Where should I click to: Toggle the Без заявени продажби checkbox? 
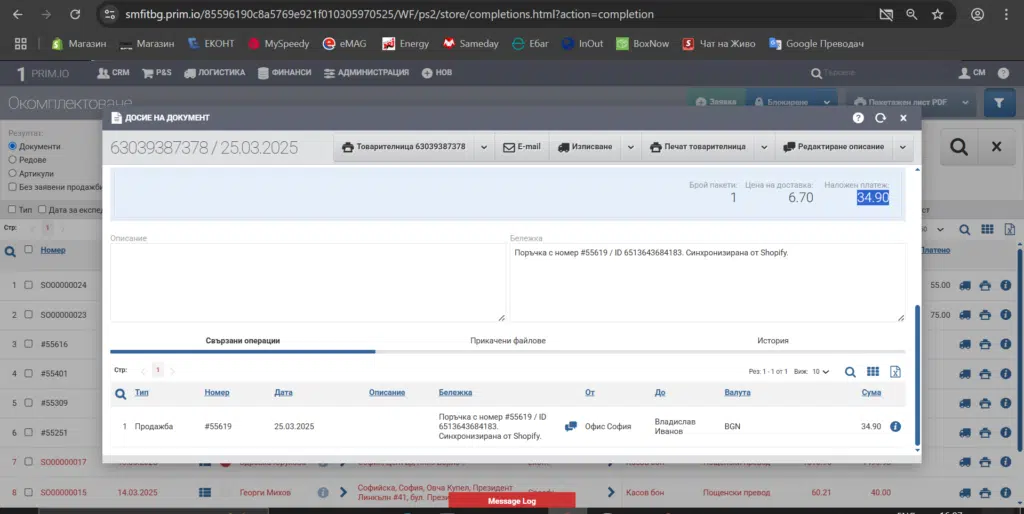click(13, 186)
